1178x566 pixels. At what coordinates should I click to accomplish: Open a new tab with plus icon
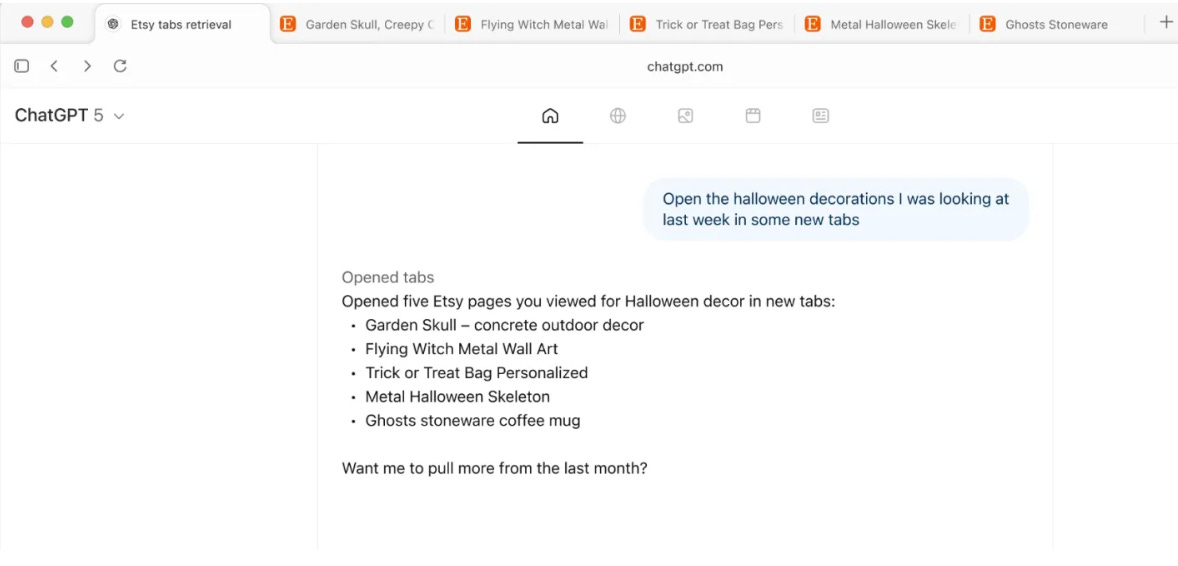(1167, 23)
